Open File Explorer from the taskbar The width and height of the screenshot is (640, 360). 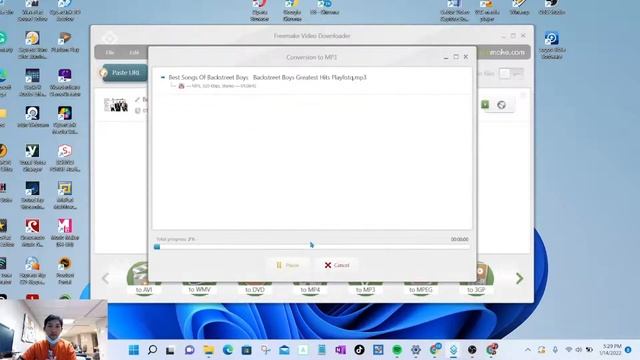(209, 350)
